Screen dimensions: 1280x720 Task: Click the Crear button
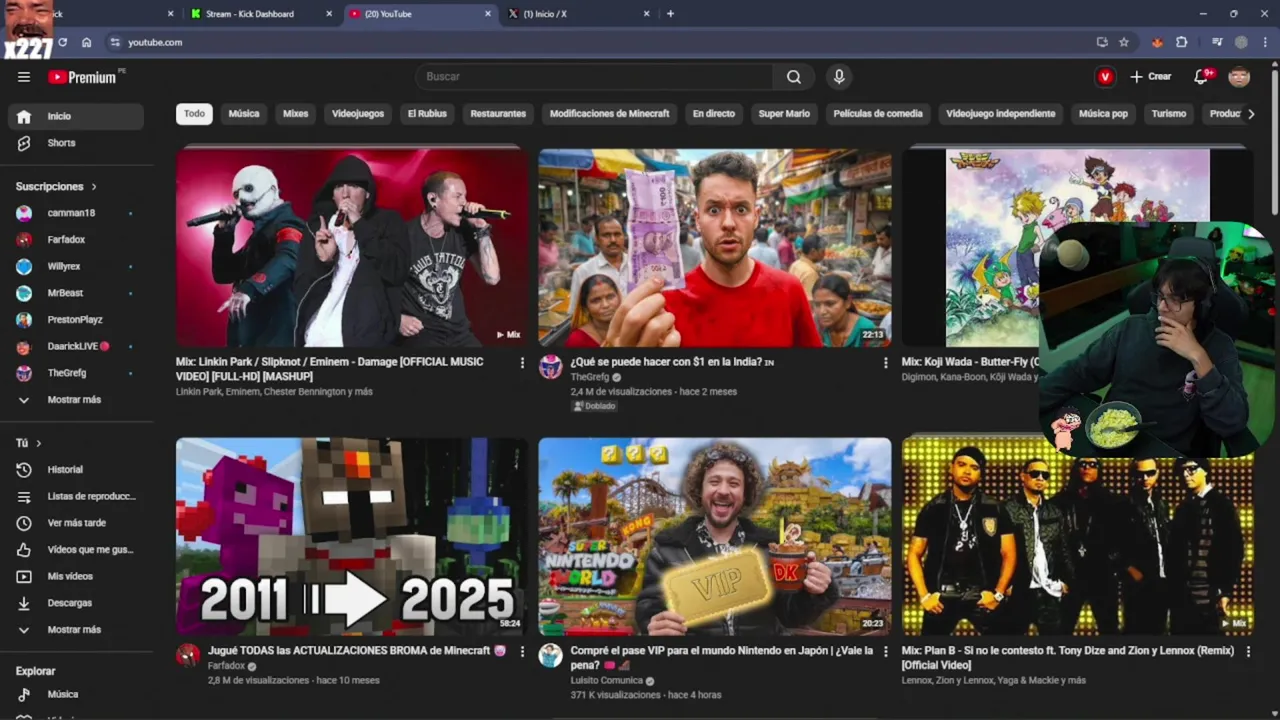pyautogui.click(x=1151, y=77)
